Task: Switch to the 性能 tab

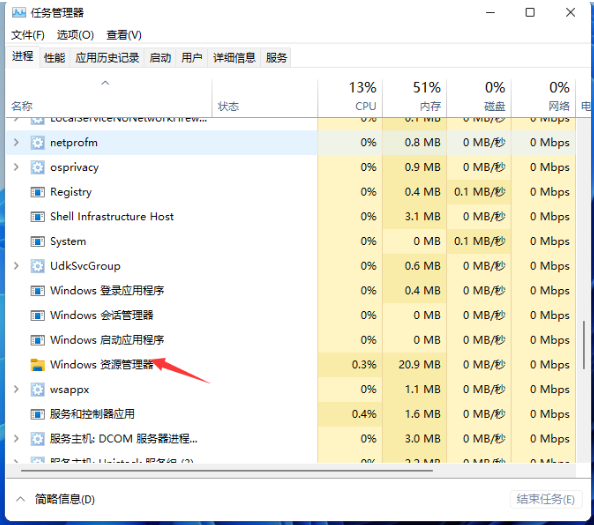Action: (55, 58)
